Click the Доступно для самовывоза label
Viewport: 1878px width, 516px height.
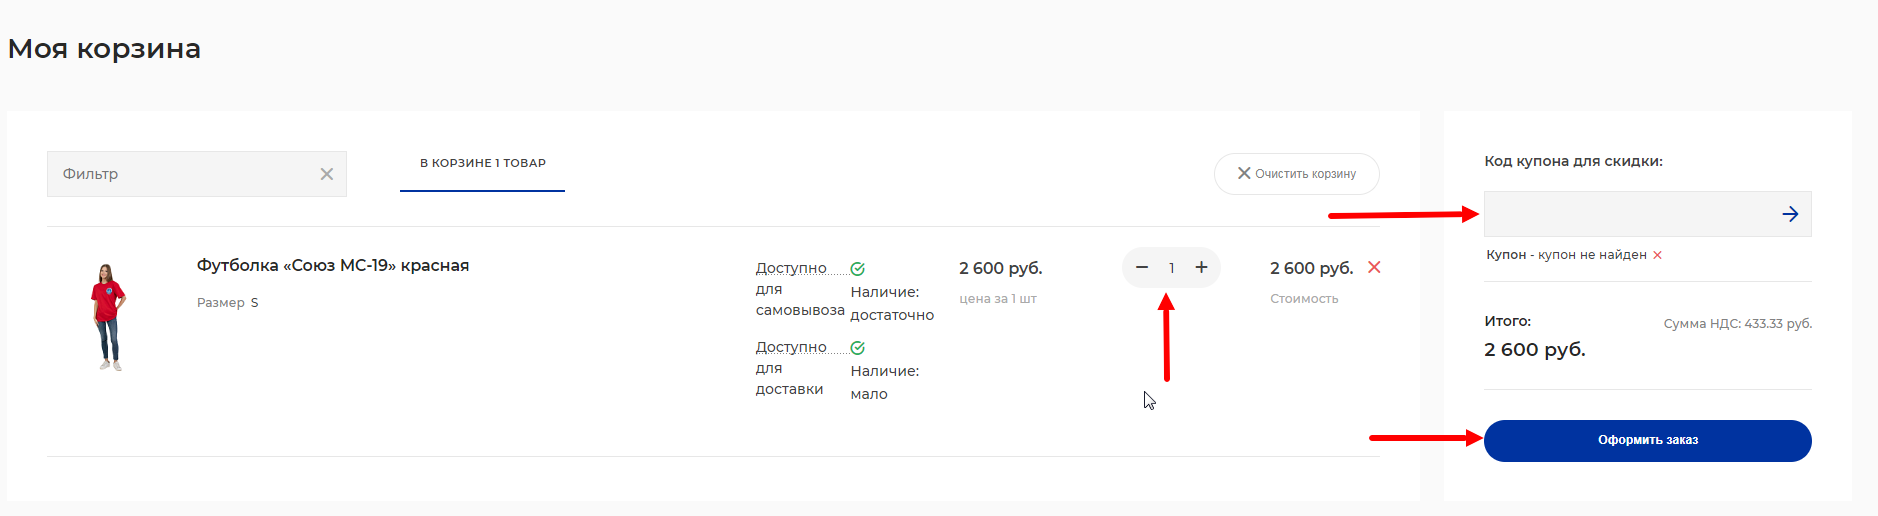click(800, 289)
